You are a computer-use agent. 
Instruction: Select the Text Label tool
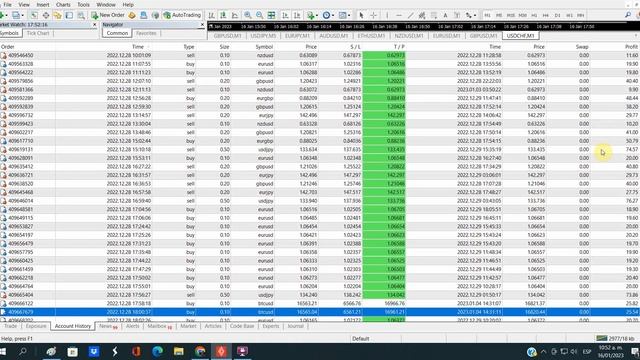457,16
